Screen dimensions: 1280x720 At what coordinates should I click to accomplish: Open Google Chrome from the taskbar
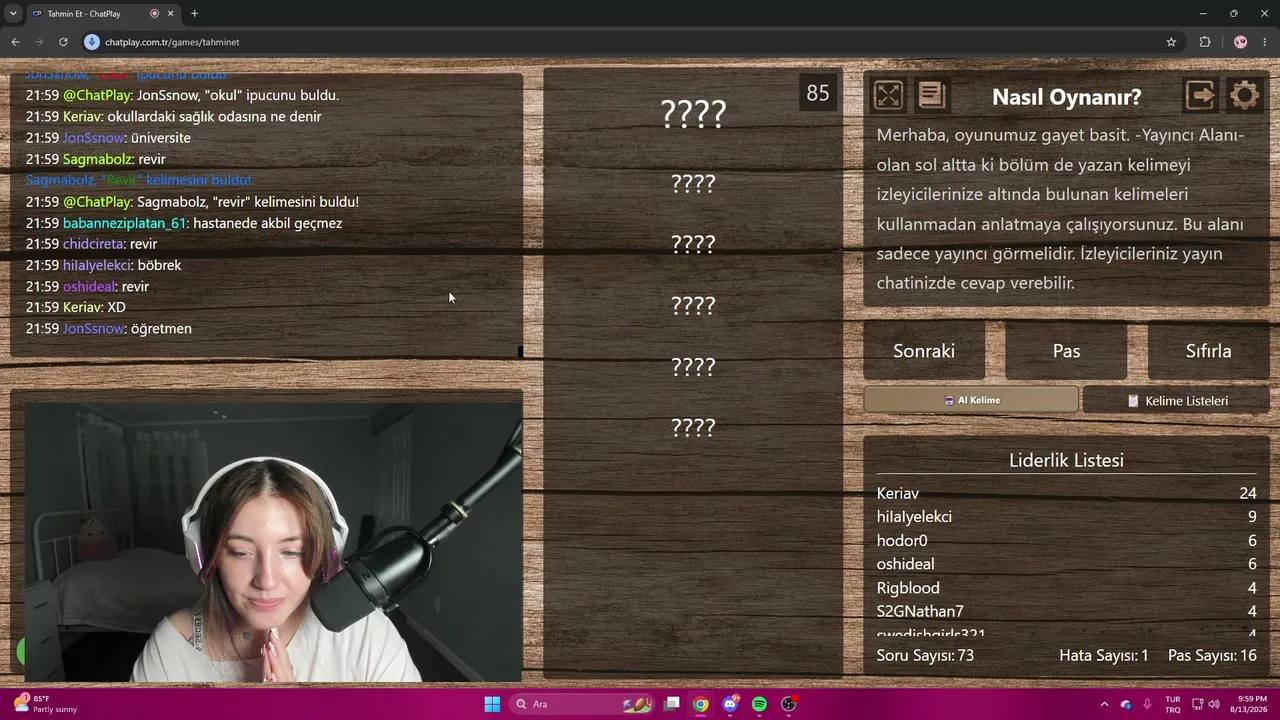701,704
